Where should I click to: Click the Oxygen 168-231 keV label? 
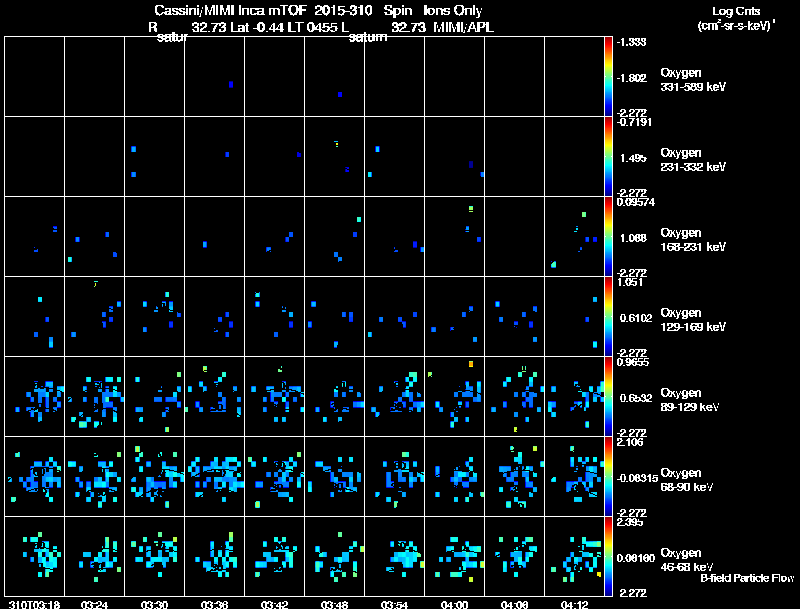tap(693, 240)
